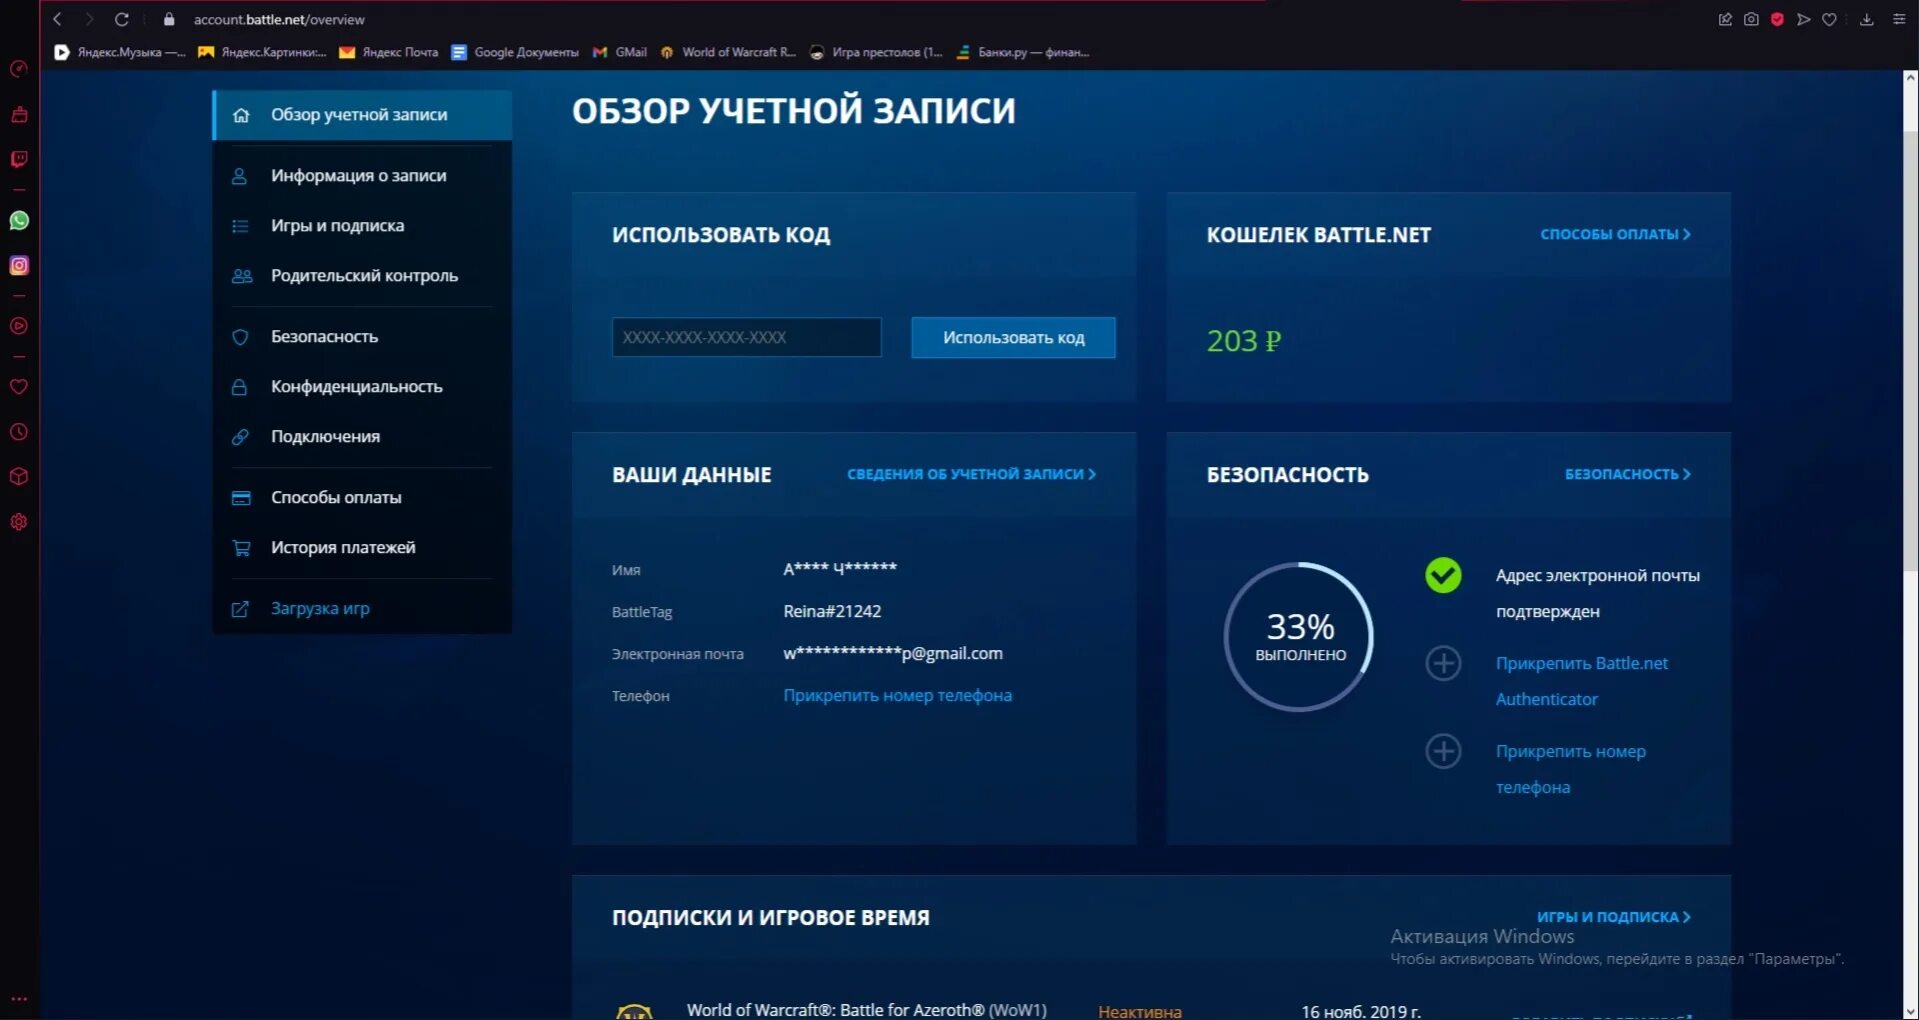Click the address bar URL account.battle.net/overview
The width and height of the screenshot is (1919, 1020).
point(279,19)
